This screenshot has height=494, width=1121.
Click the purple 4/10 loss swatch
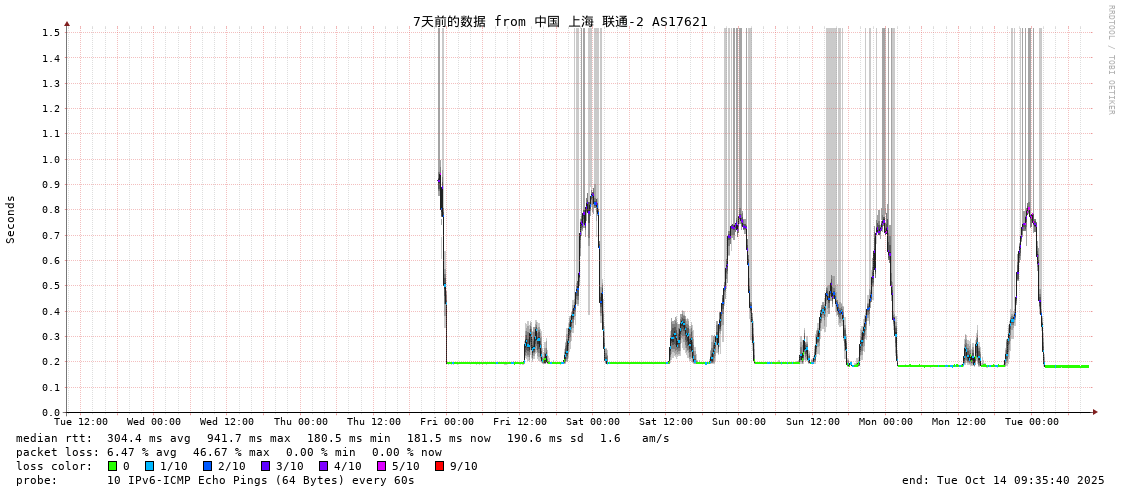tap(325, 466)
